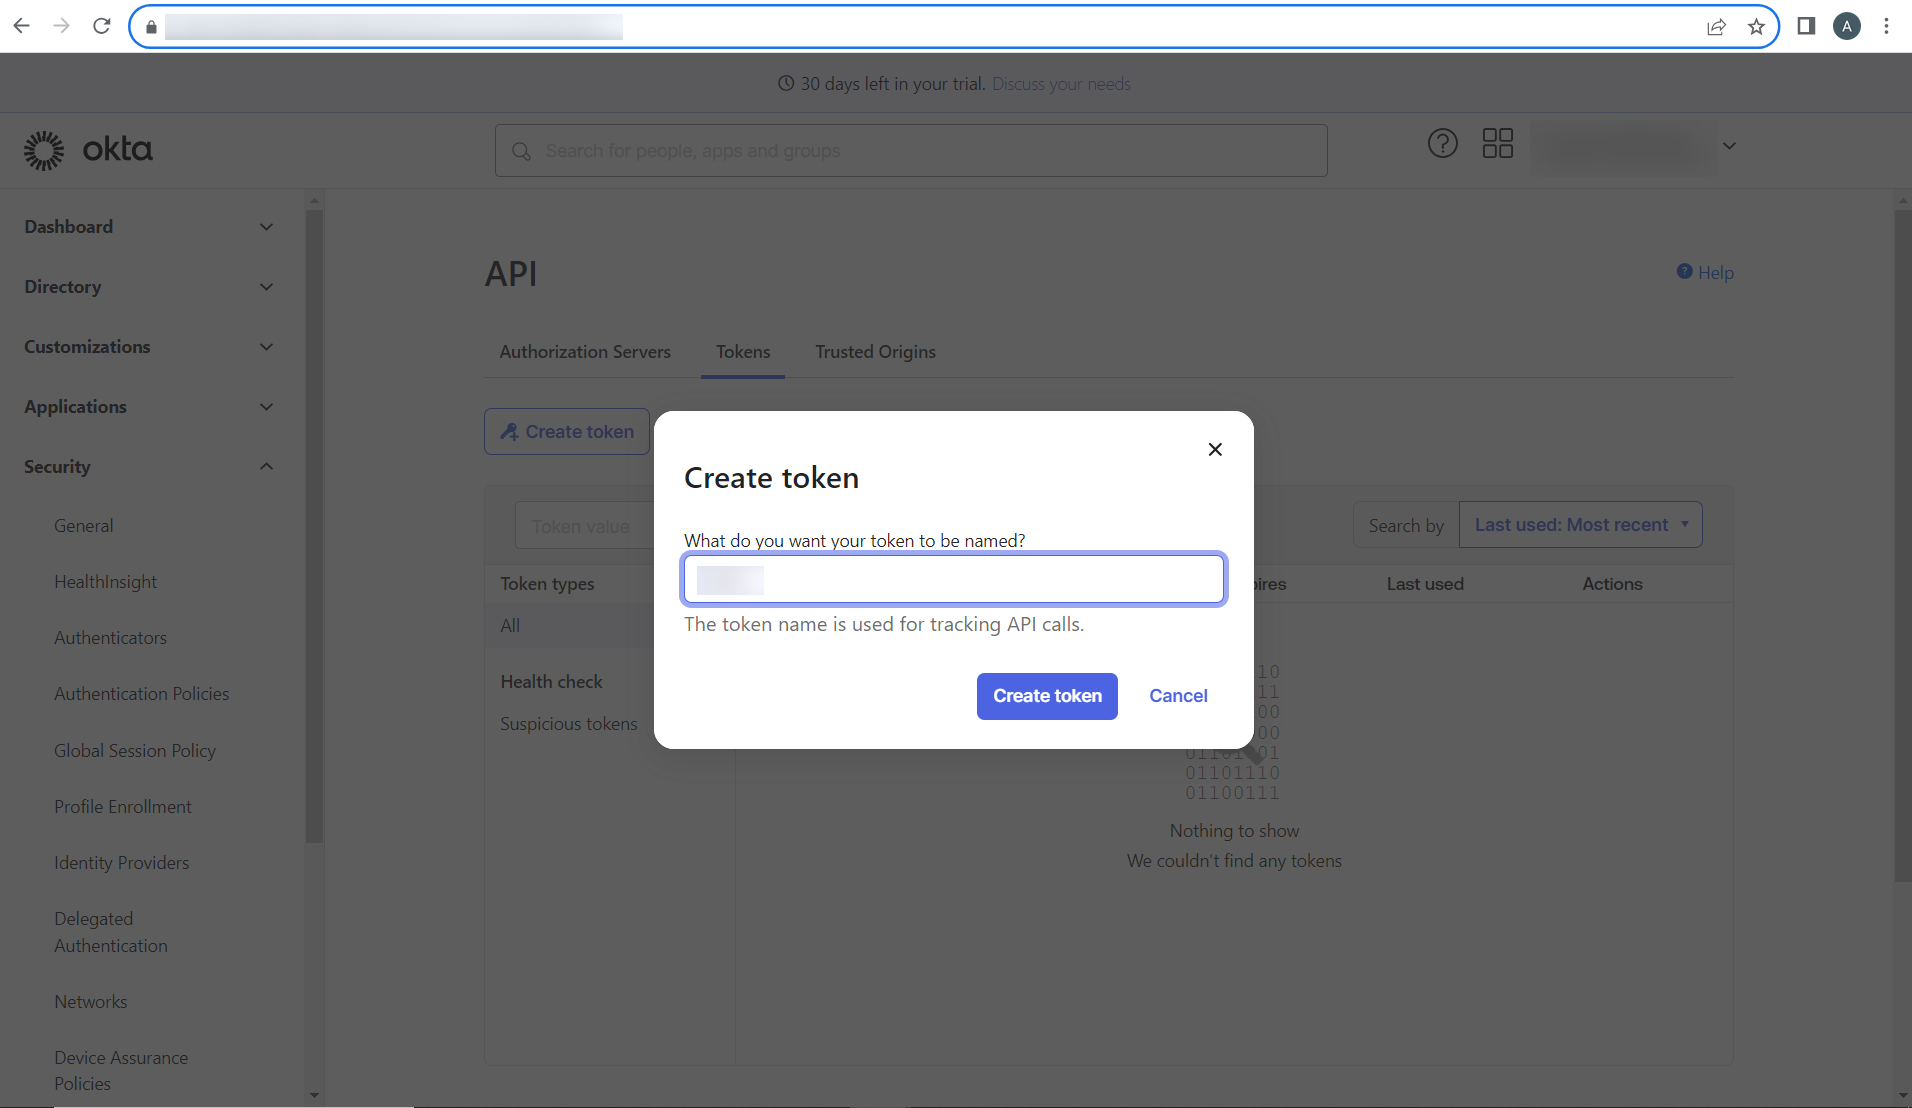Select the Tokens tab
The width and height of the screenshot is (1912, 1108).
coord(743,352)
